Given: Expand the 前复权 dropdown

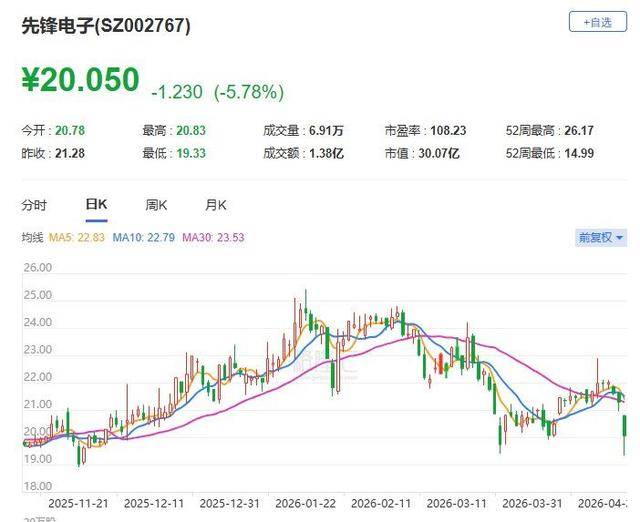Looking at the screenshot, I should click(x=601, y=237).
